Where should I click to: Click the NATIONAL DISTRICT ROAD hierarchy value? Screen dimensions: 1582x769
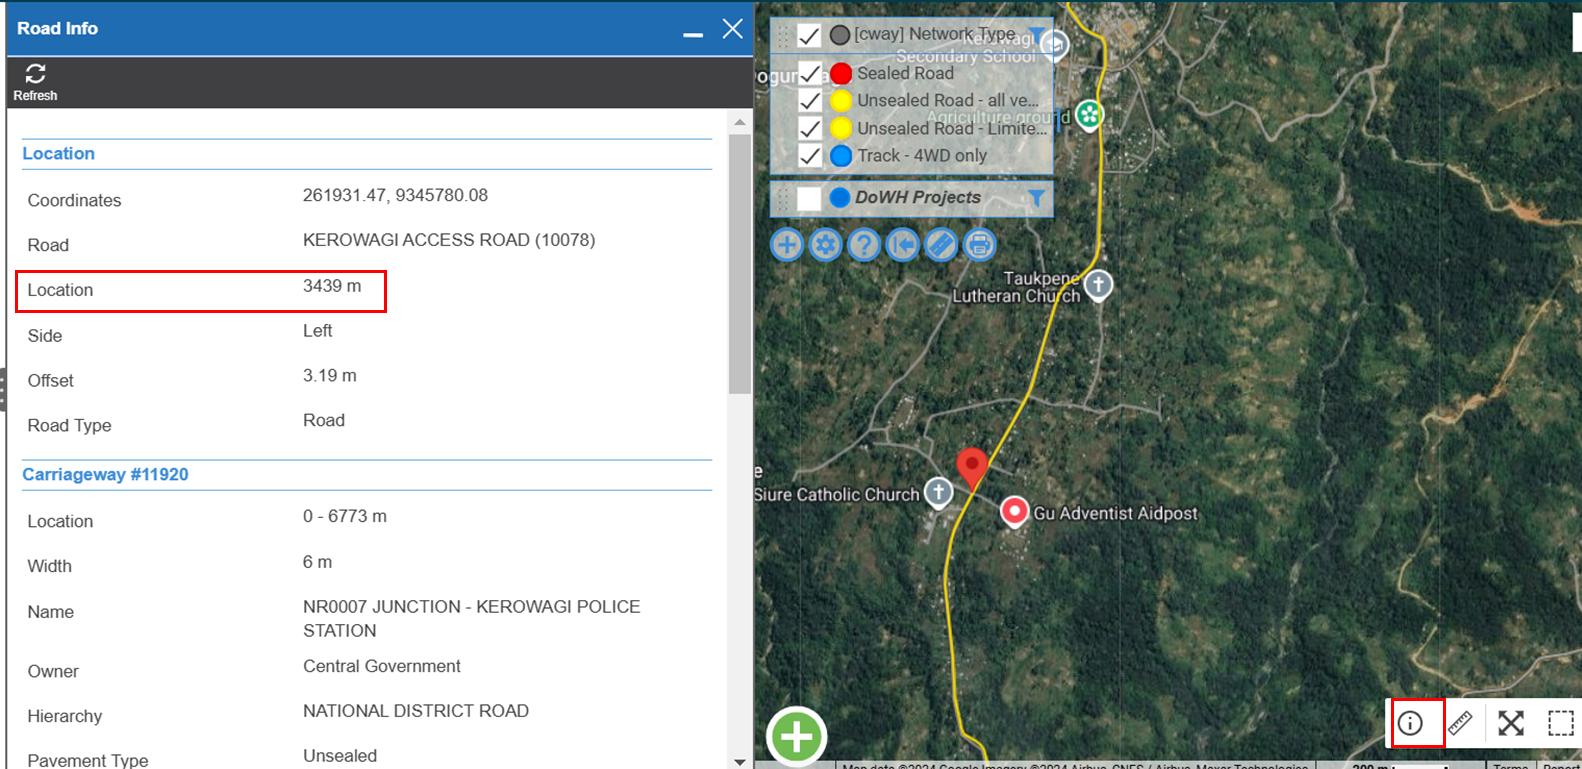(416, 711)
